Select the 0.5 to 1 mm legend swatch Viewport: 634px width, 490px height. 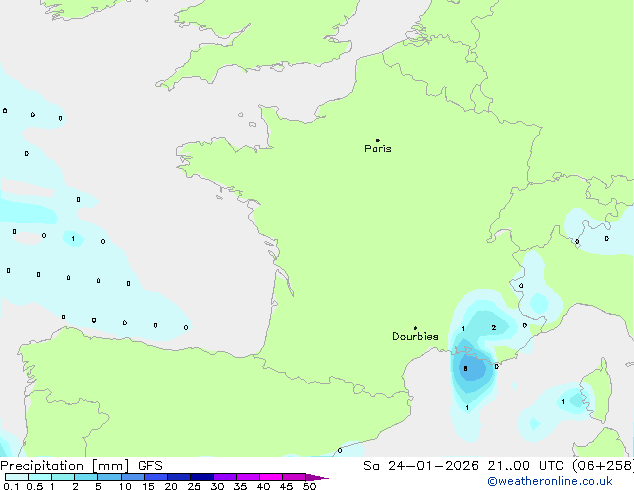click(x=40, y=477)
